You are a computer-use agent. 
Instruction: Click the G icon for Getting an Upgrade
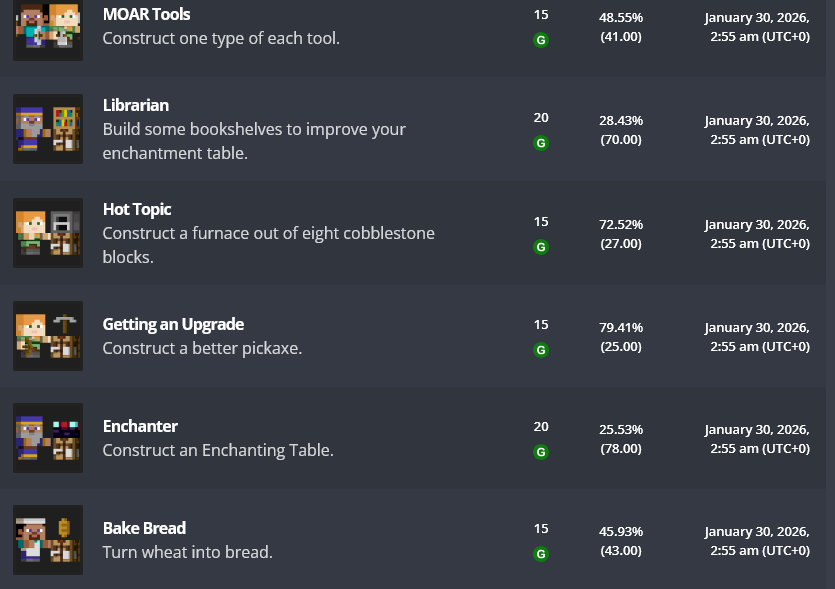pyautogui.click(x=541, y=350)
